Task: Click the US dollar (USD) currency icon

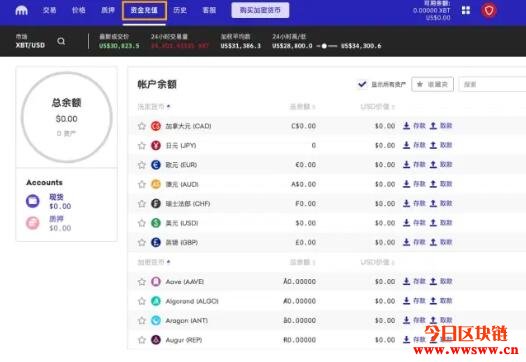Action: (156, 223)
